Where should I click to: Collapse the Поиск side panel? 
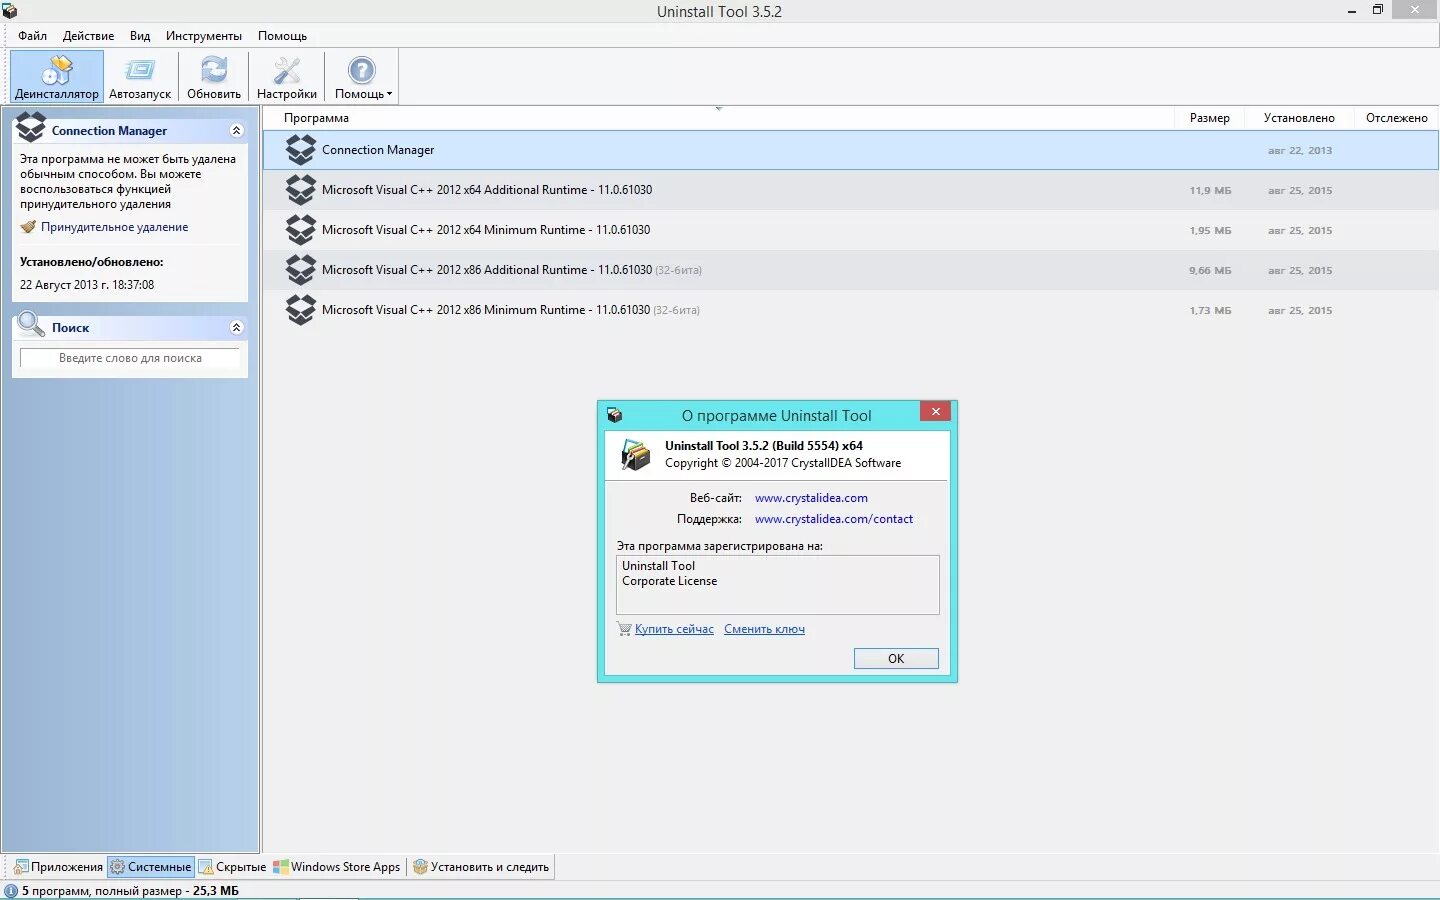pos(236,327)
